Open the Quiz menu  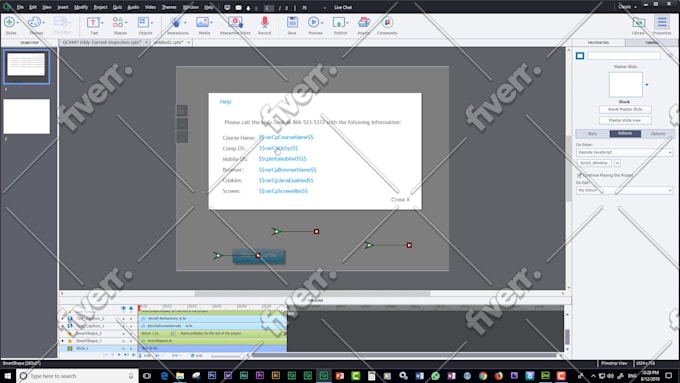(x=117, y=7)
